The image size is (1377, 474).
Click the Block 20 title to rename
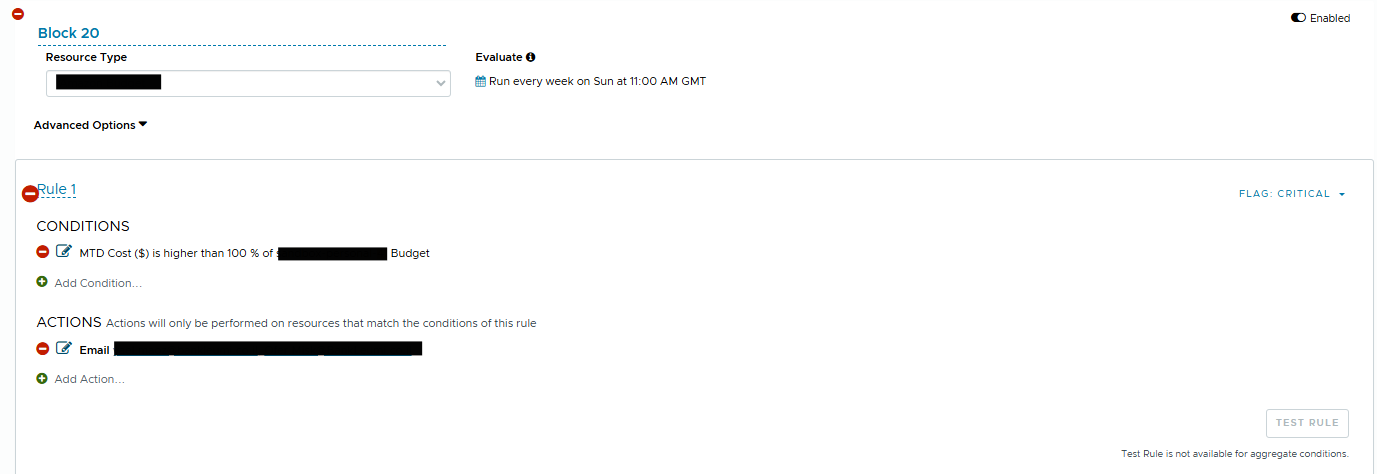tap(69, 33)
